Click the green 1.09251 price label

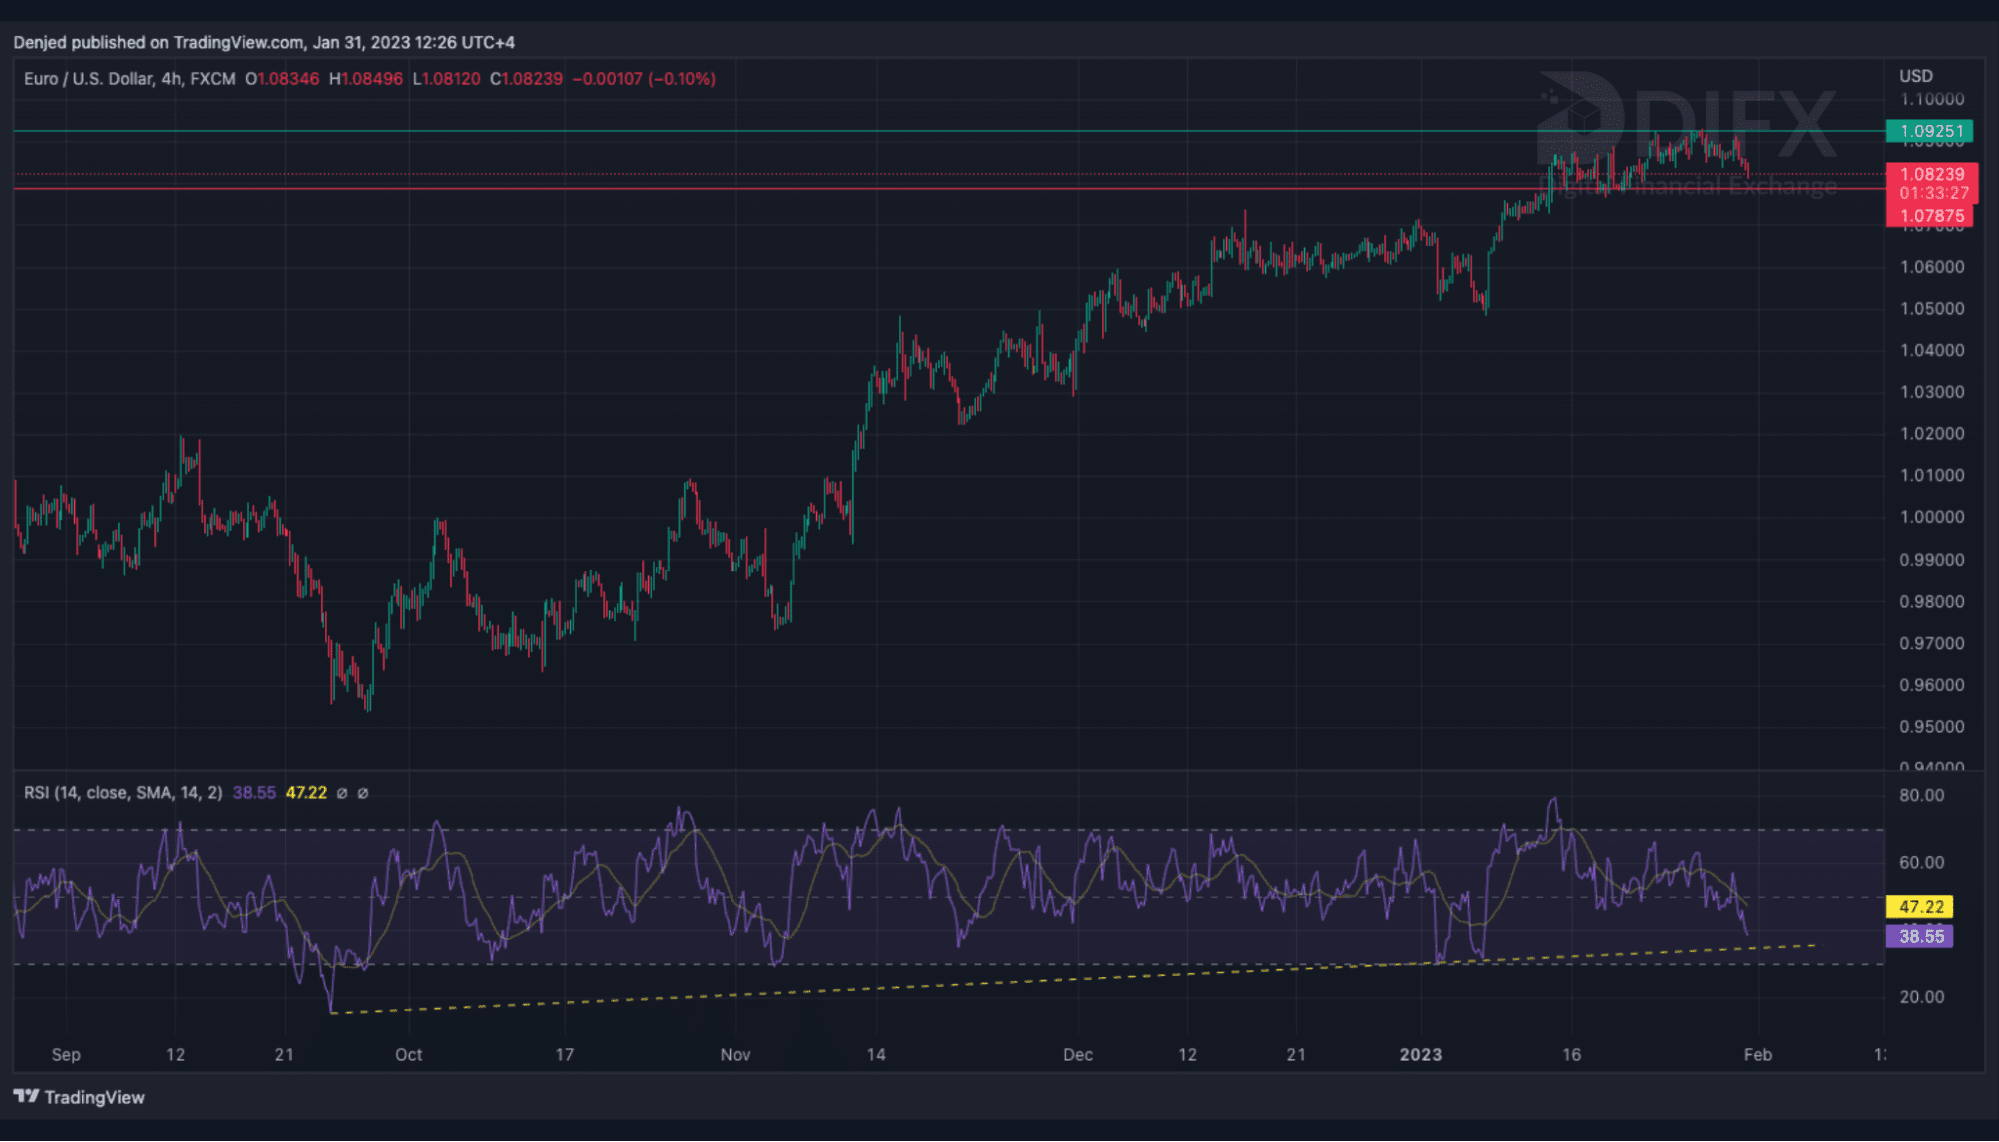1930,131
